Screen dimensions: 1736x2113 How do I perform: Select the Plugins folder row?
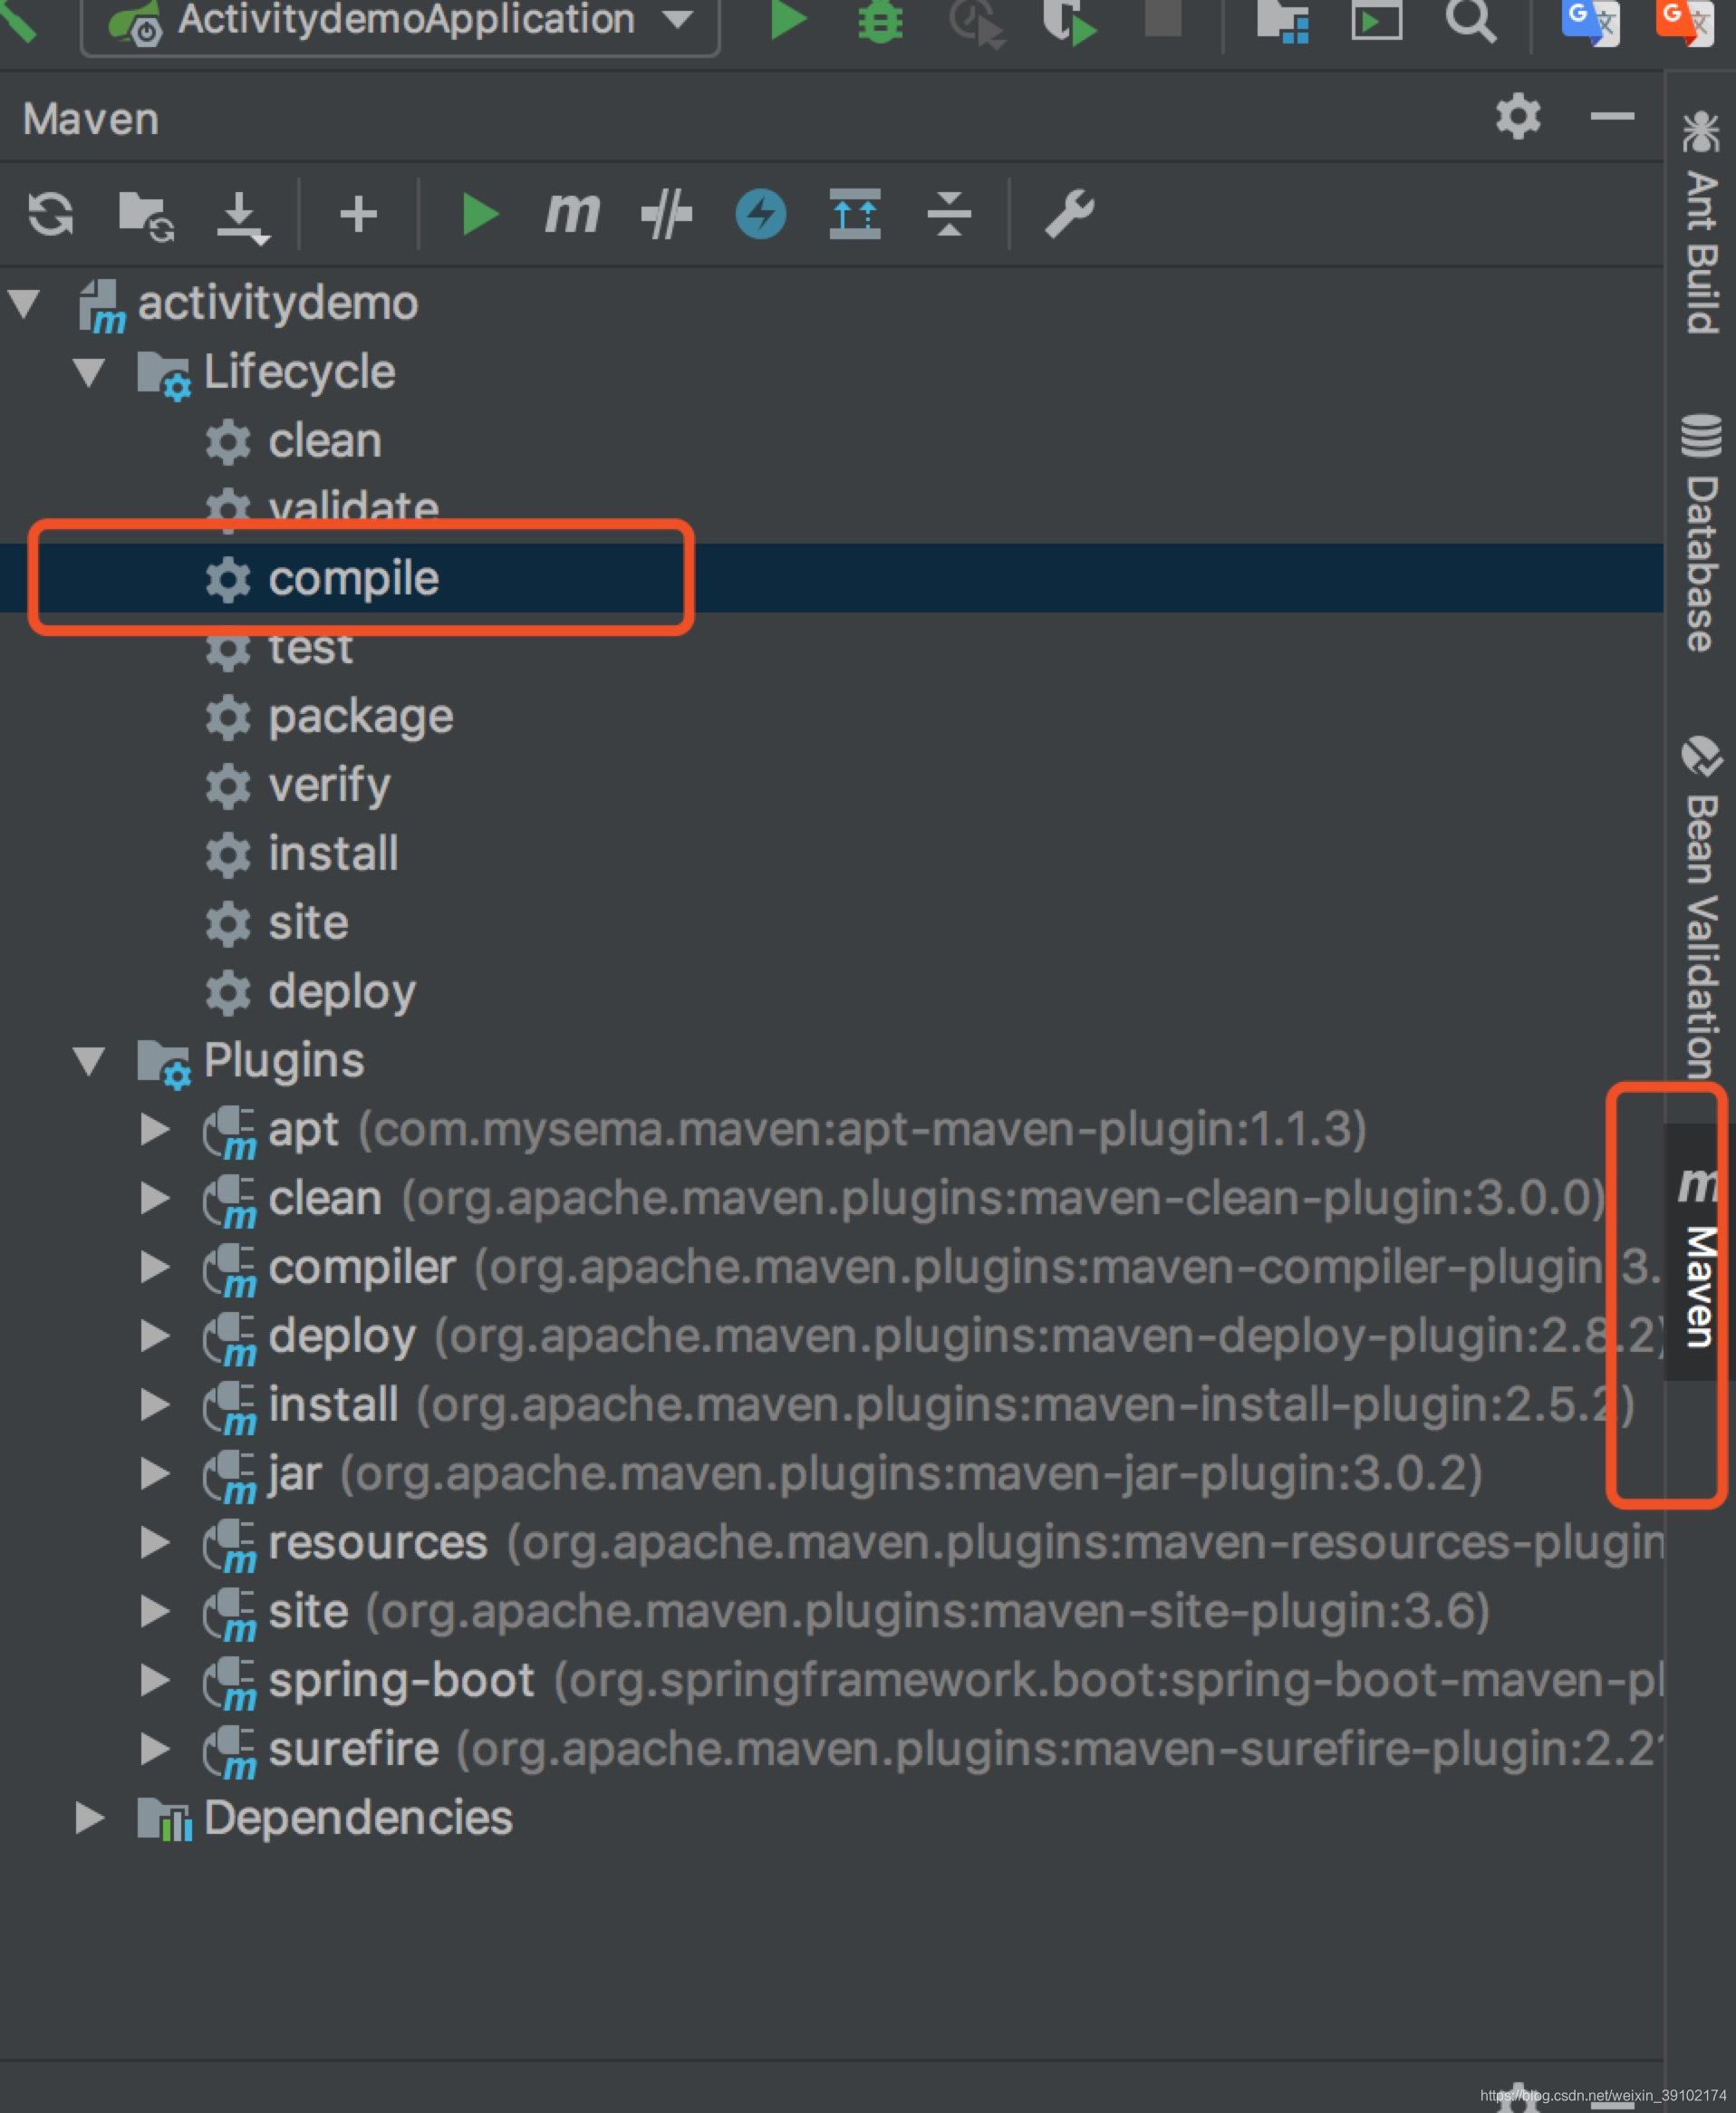832,1060
